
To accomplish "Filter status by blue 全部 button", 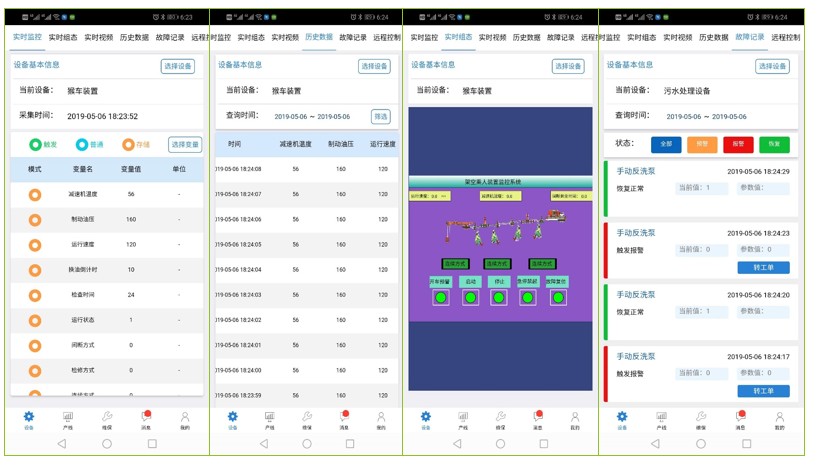I will [x=666, y=145].
